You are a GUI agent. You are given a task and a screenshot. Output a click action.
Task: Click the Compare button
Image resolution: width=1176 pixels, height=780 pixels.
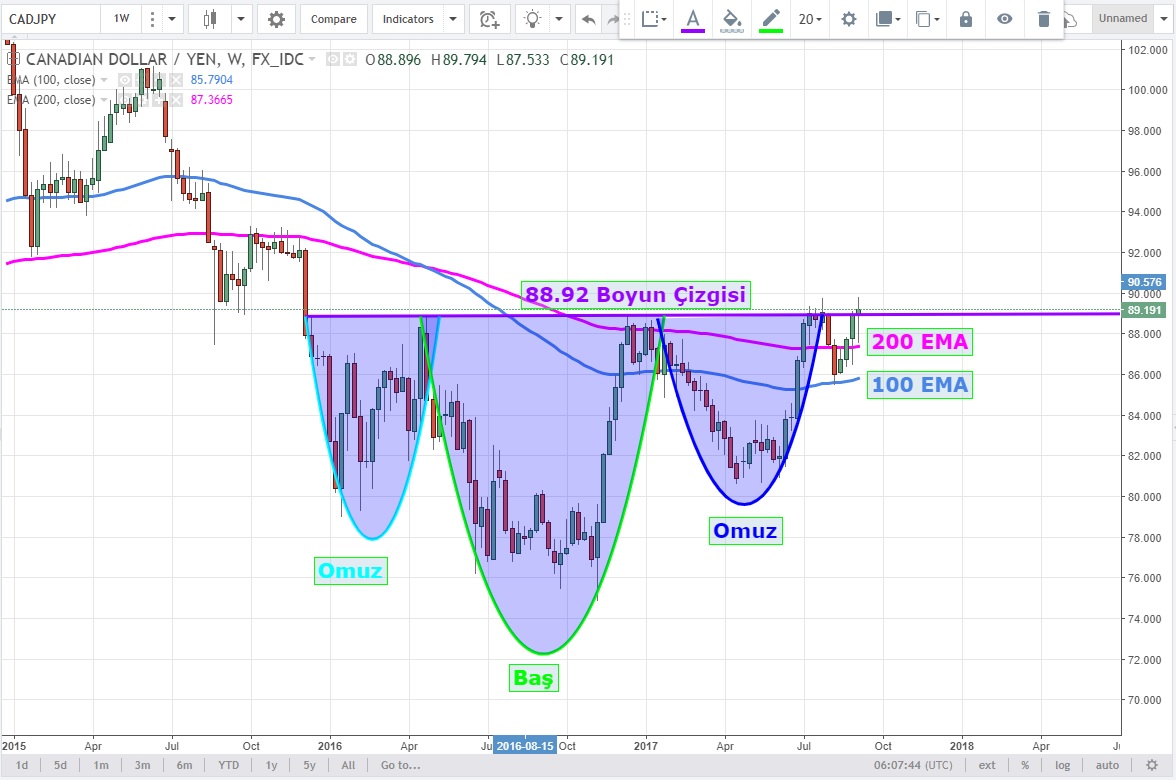pyautogui.click(x=333, y=19)
